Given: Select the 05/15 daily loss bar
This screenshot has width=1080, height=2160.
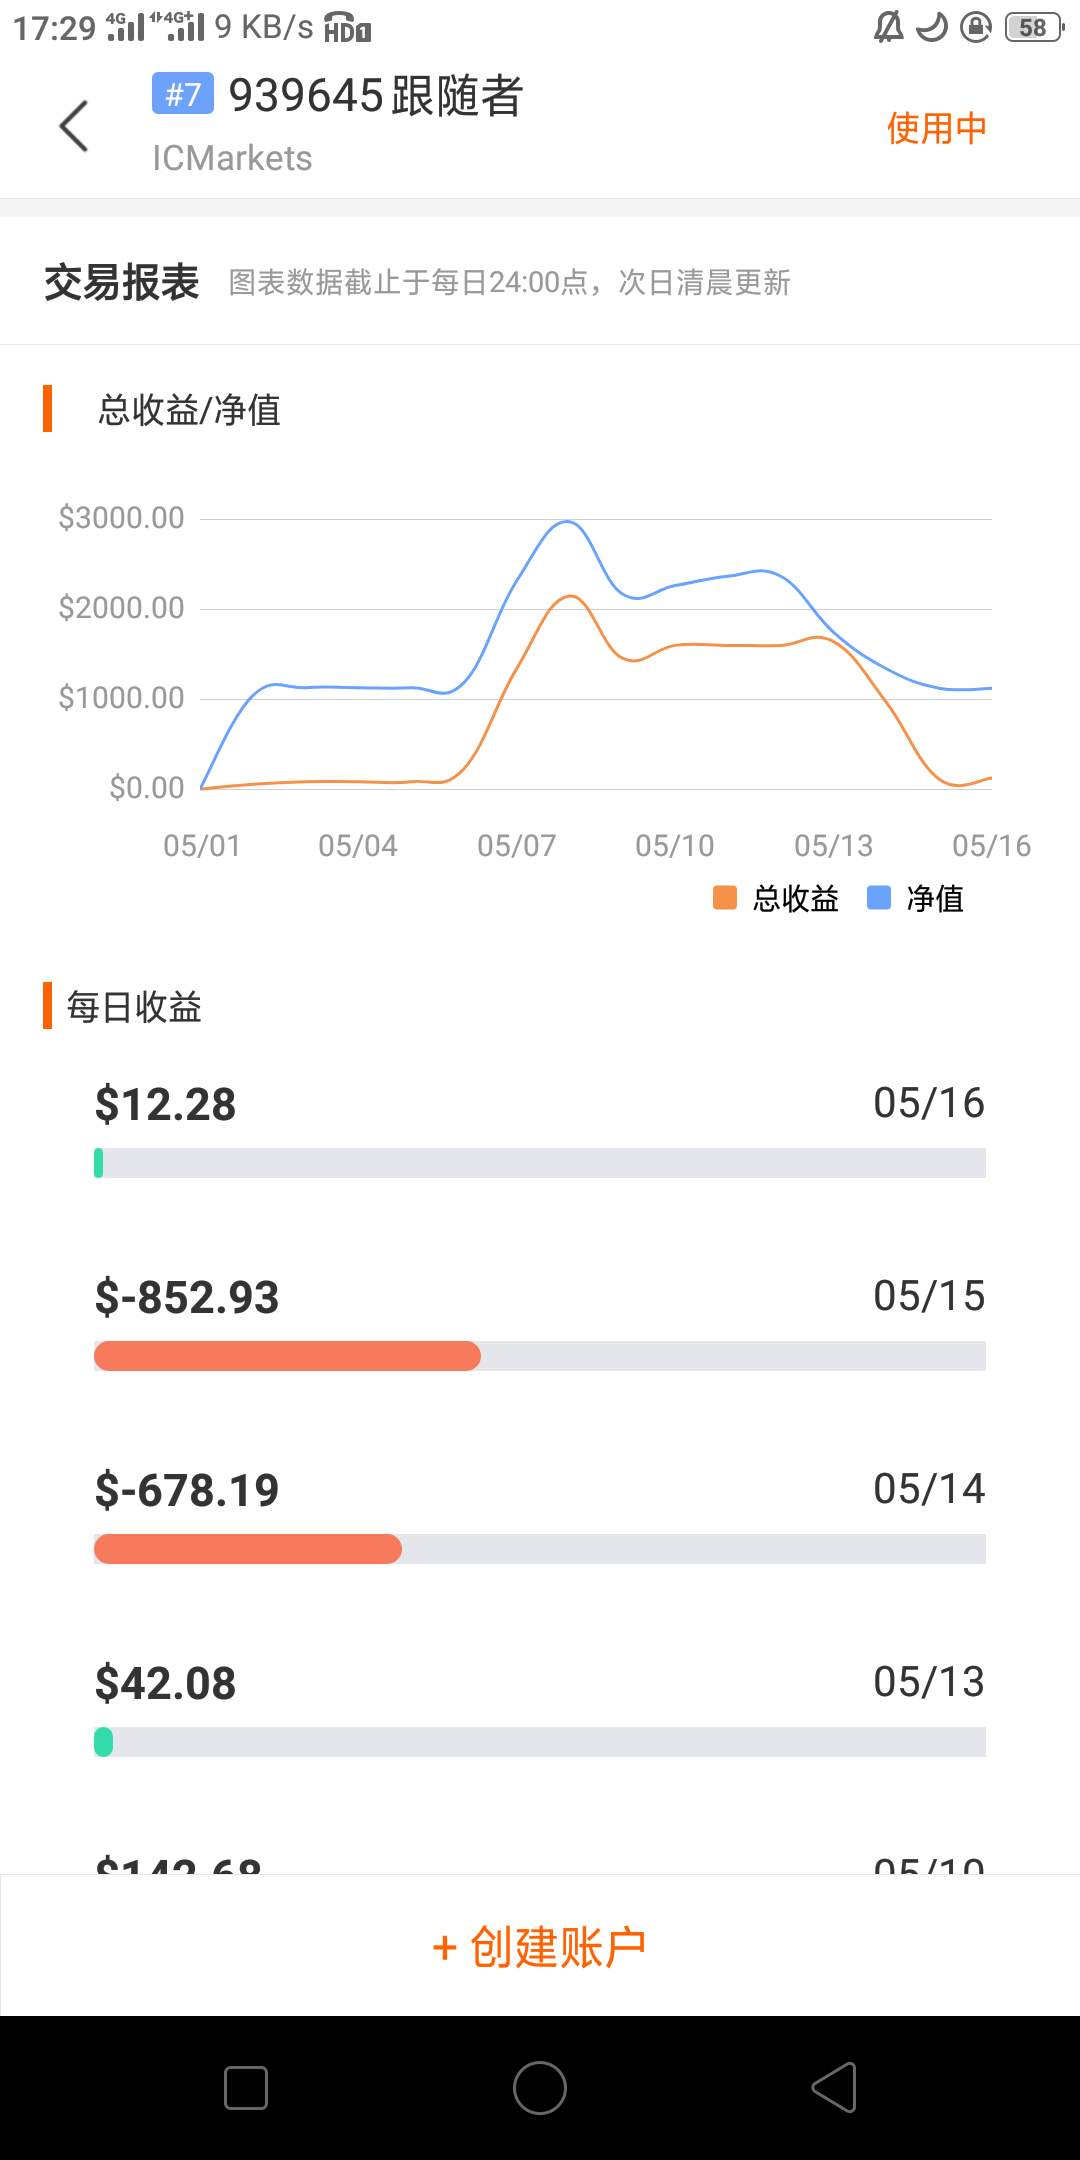Looking at the screenshot, I should (287, 1356).
